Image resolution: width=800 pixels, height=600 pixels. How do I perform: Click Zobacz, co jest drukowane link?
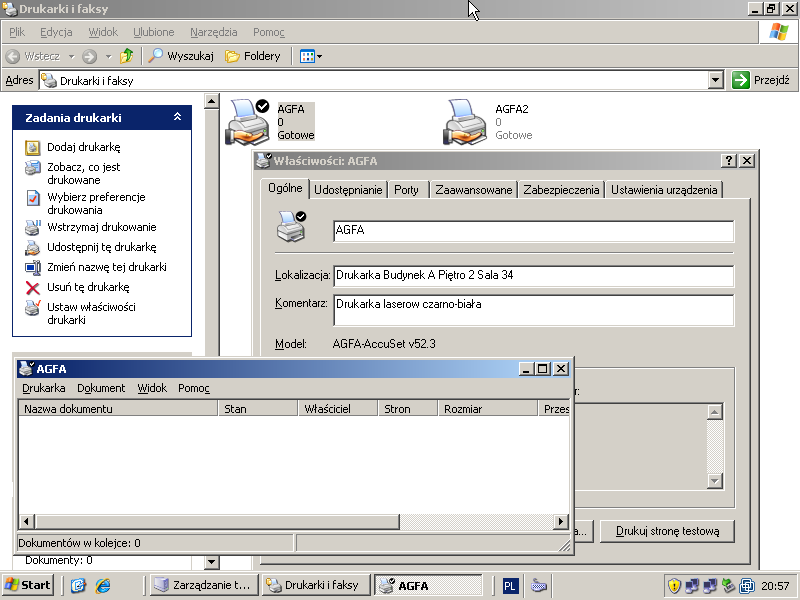[84, 173]
